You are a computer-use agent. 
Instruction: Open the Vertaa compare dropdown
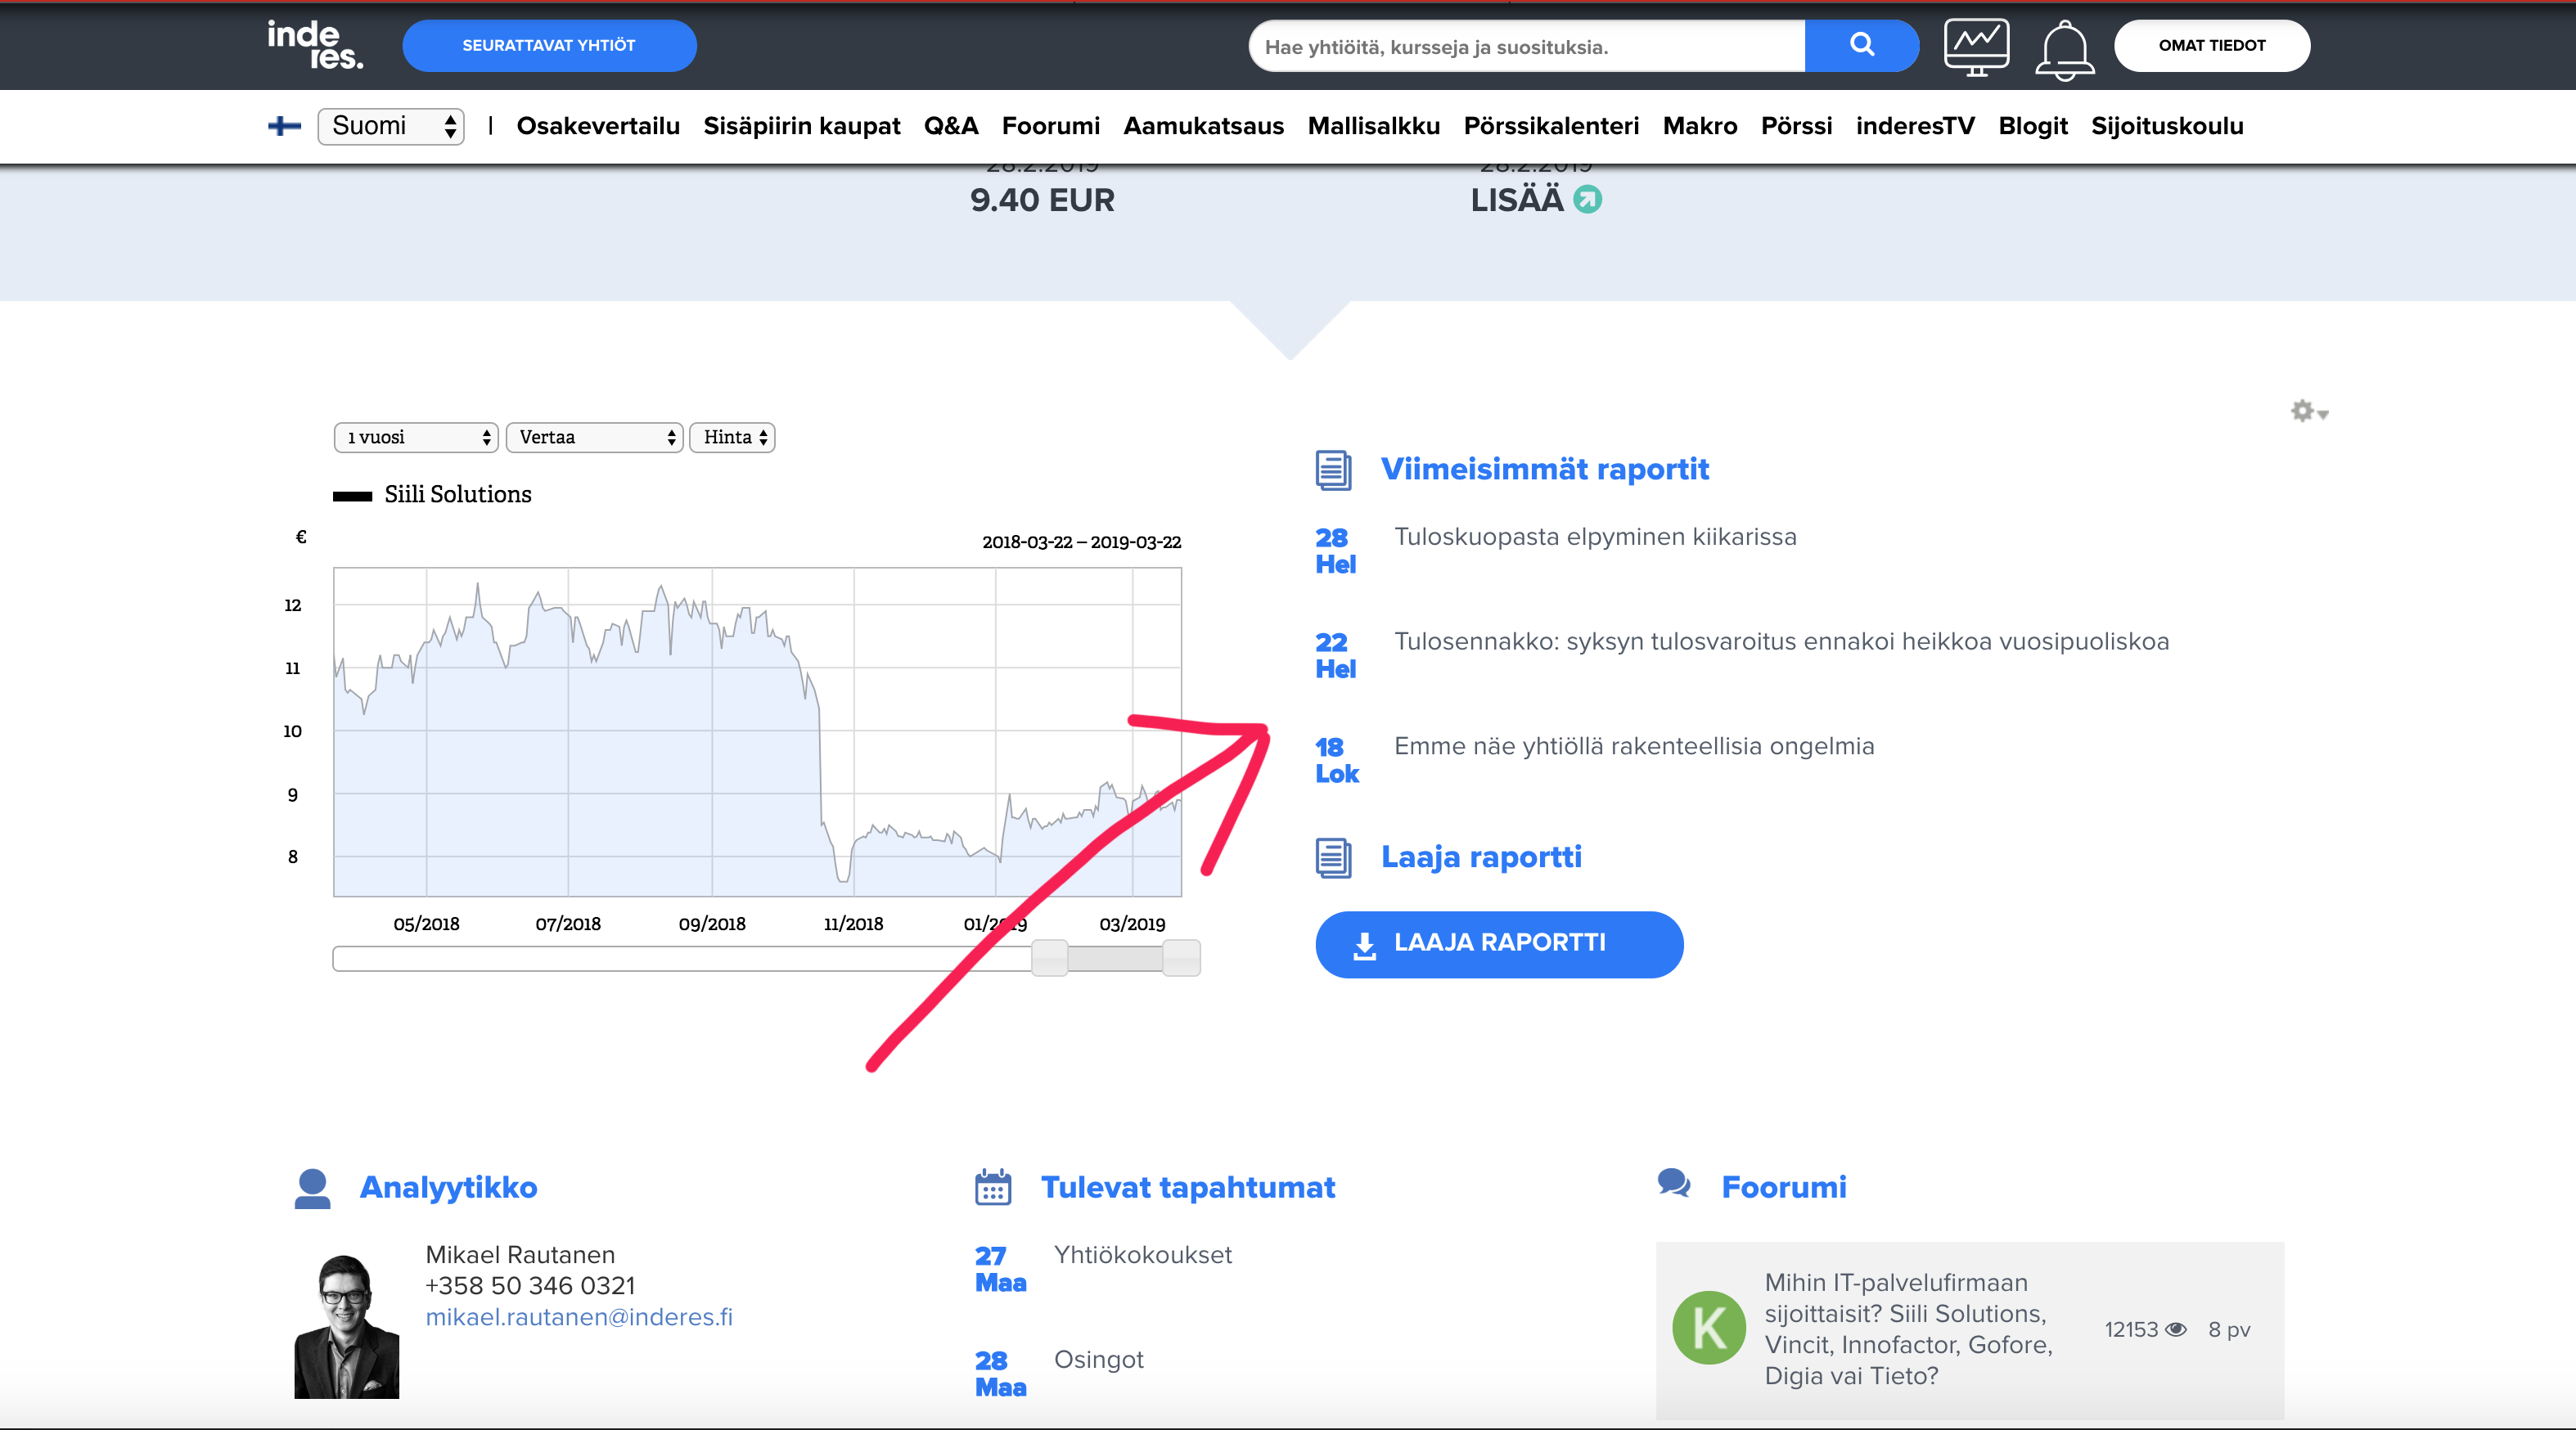pos(594,437)
